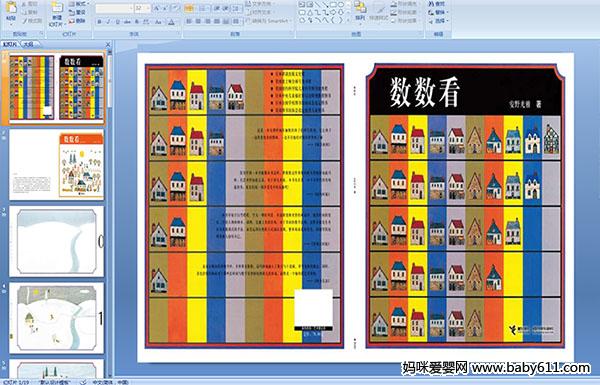The image size is (600, 385).
Task: Click the clear formatting eraser icon
Action: tap(174, 8)
